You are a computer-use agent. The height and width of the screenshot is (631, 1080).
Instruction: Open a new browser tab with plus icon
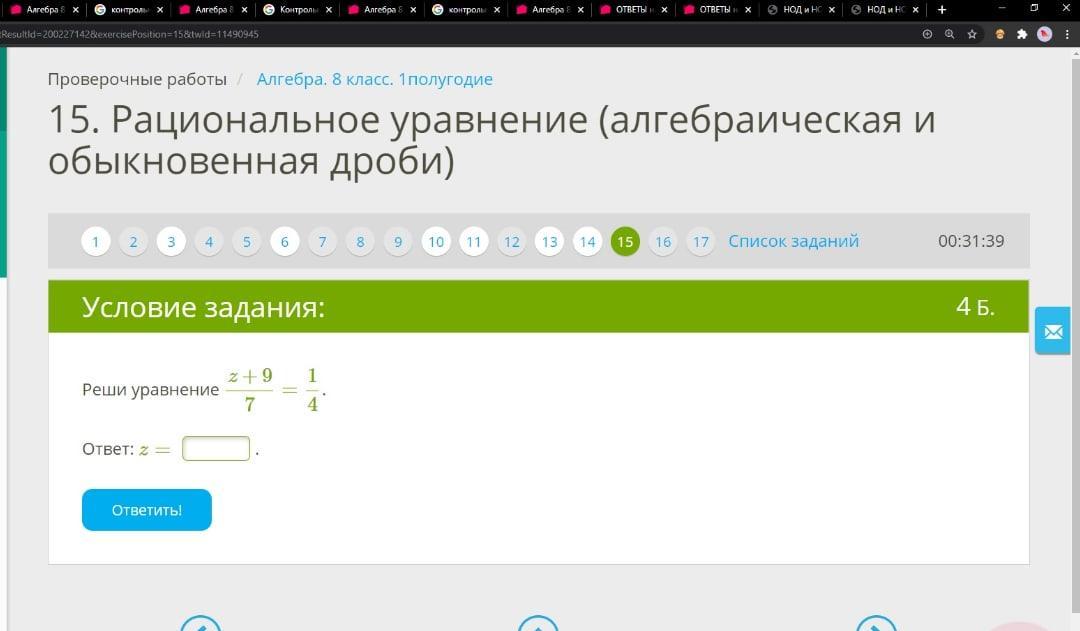pyautogui.click(x=942, y=10)
